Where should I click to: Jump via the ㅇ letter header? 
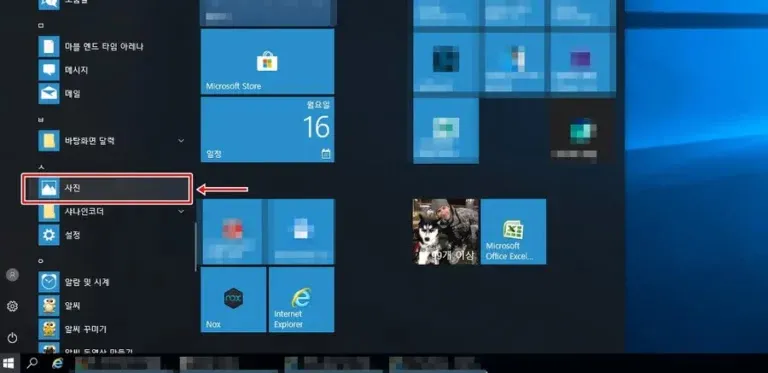[x=41, y=261]
